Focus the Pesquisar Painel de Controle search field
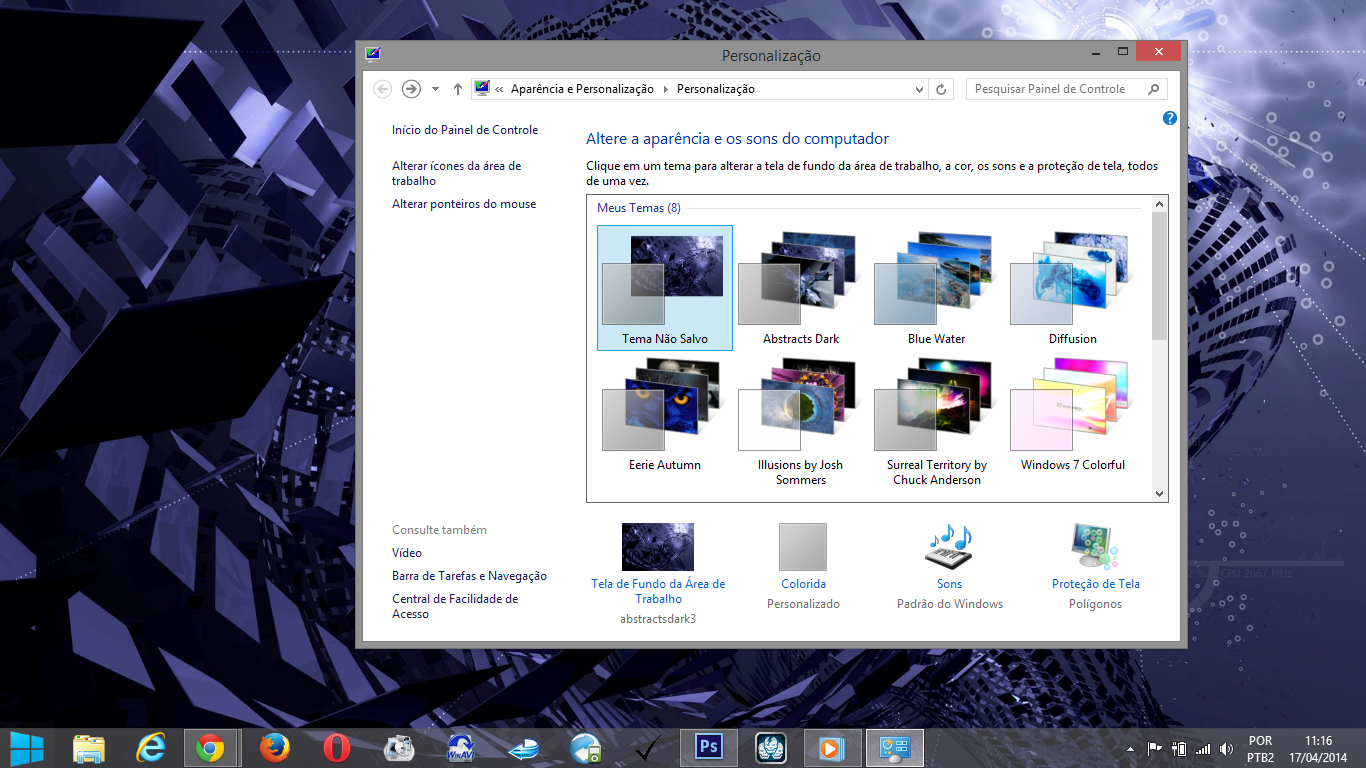1366x768 pixels. tap(1067, 89)
